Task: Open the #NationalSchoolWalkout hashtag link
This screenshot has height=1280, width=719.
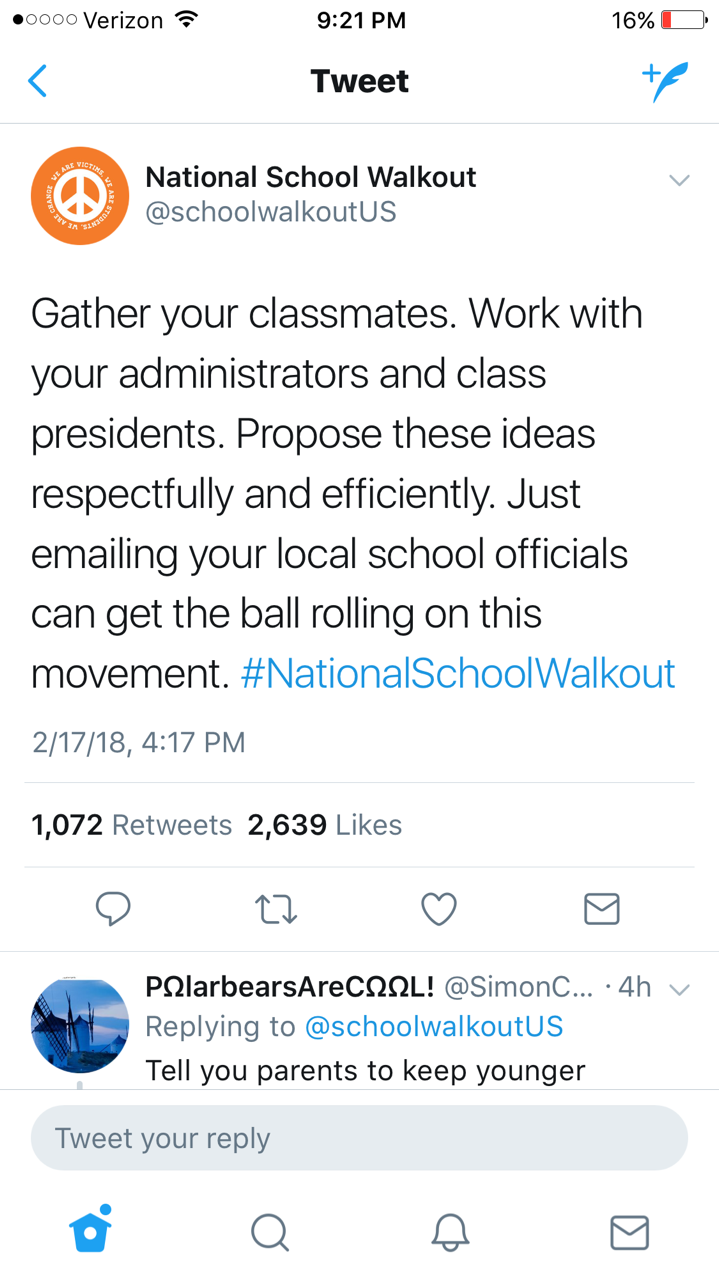Action: coord(458,673)
